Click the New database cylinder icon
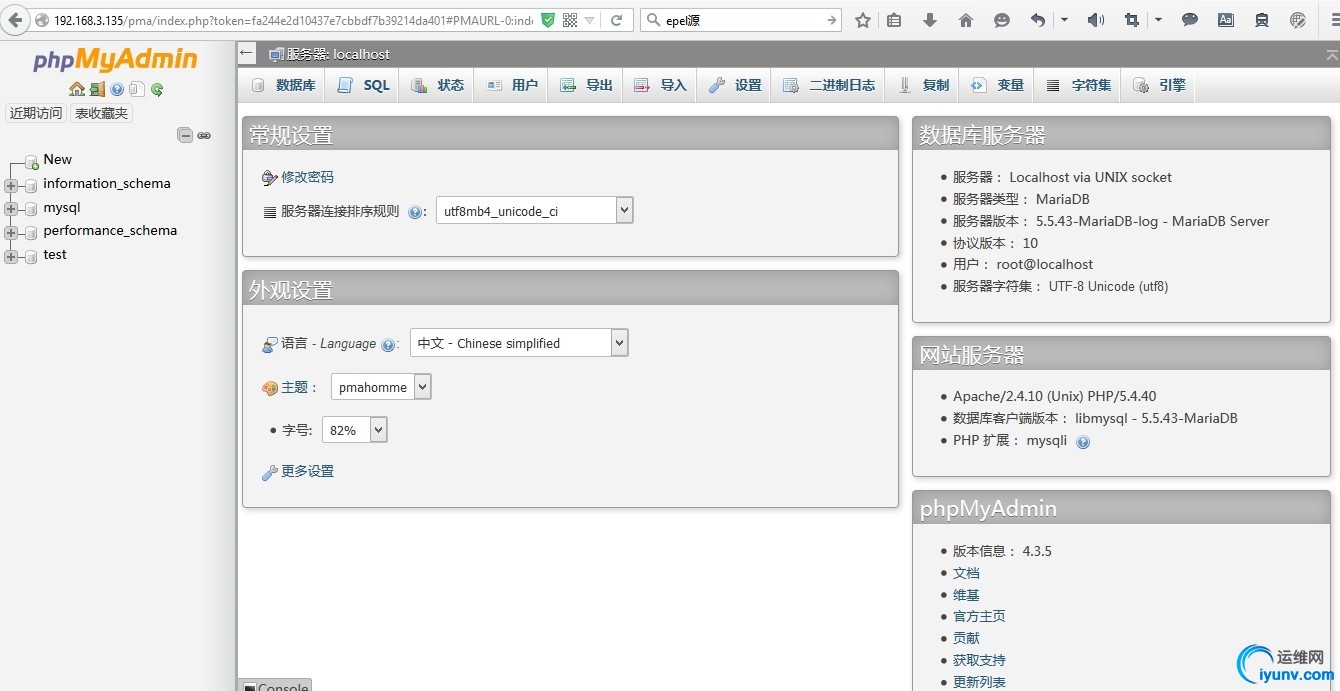The height and width of the screenshot is (691, 1340). pos(31,160)
